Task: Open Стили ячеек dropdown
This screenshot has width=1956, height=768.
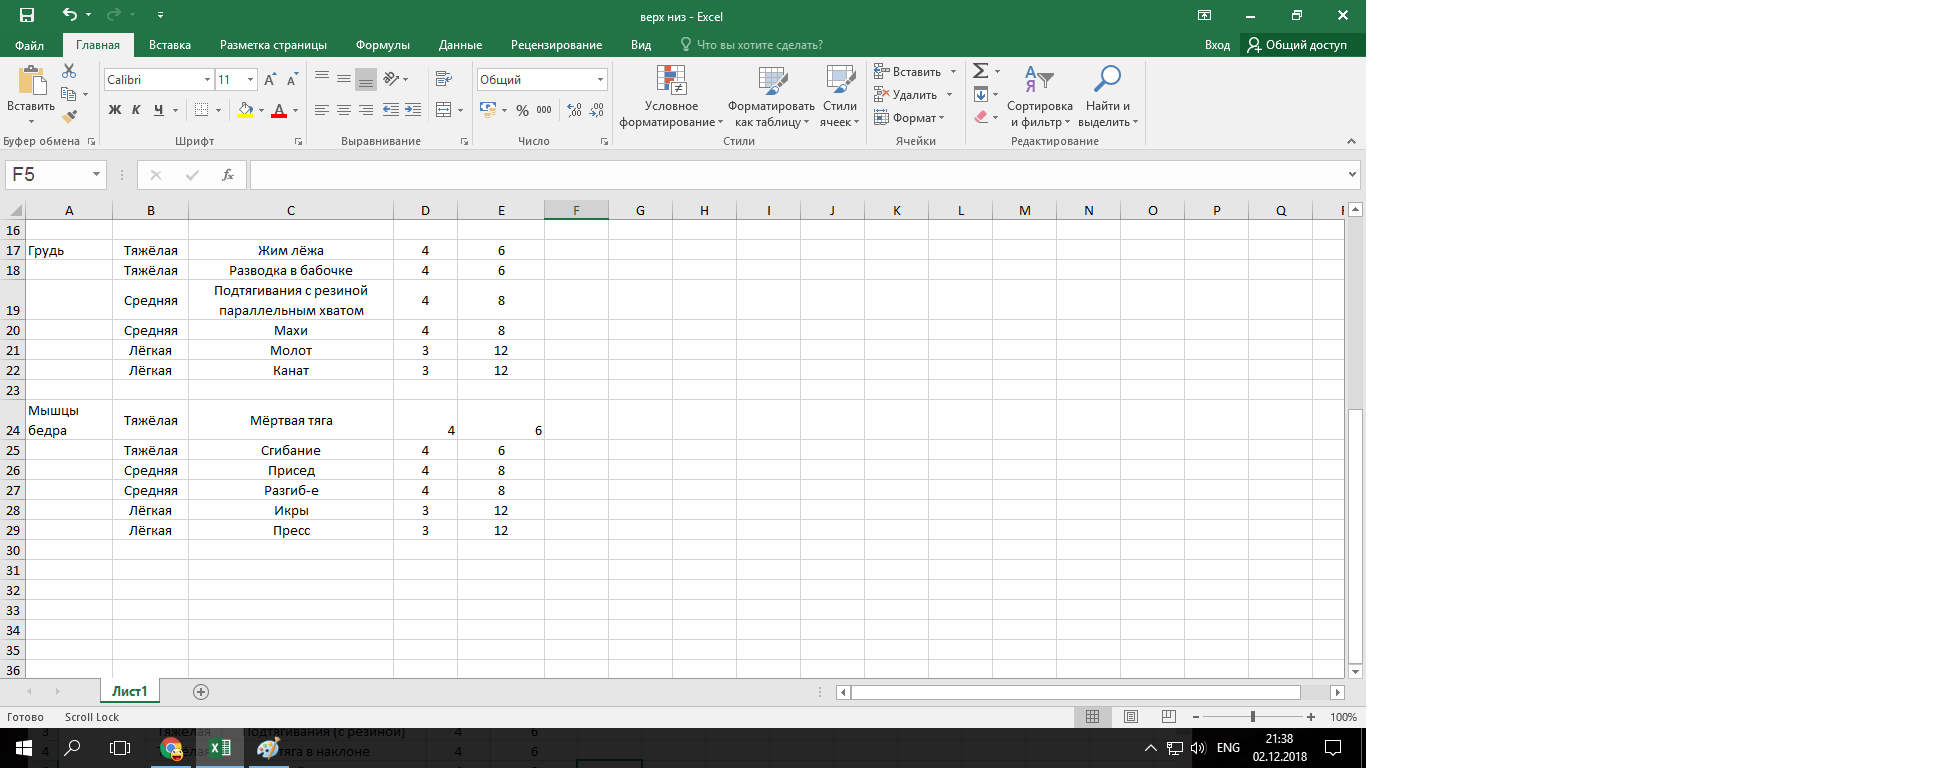Action: tap(840, 96)
